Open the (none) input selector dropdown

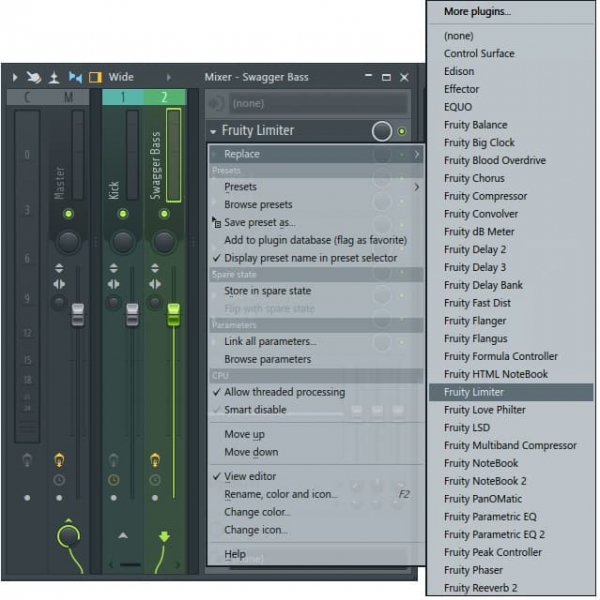click(x=318, y=104)
